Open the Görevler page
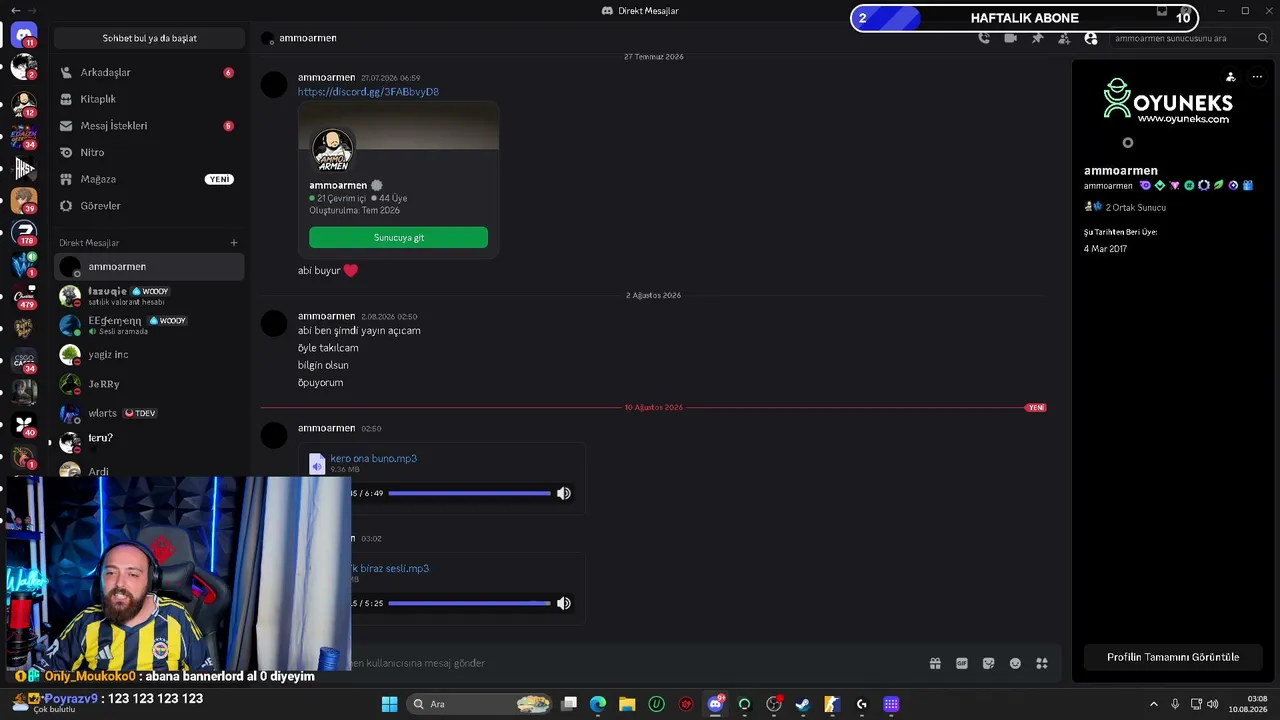Screen dimensions: 1280x720 (x=149, y=206)
